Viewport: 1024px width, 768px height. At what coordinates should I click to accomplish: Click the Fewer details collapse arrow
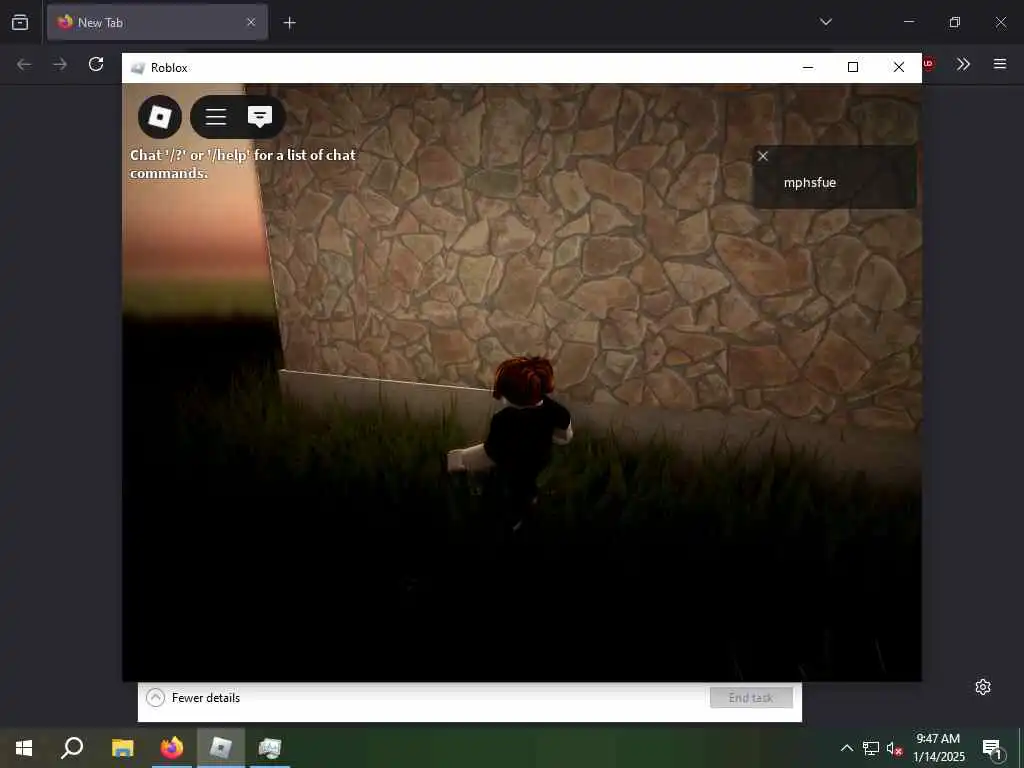tap(155, 697)
